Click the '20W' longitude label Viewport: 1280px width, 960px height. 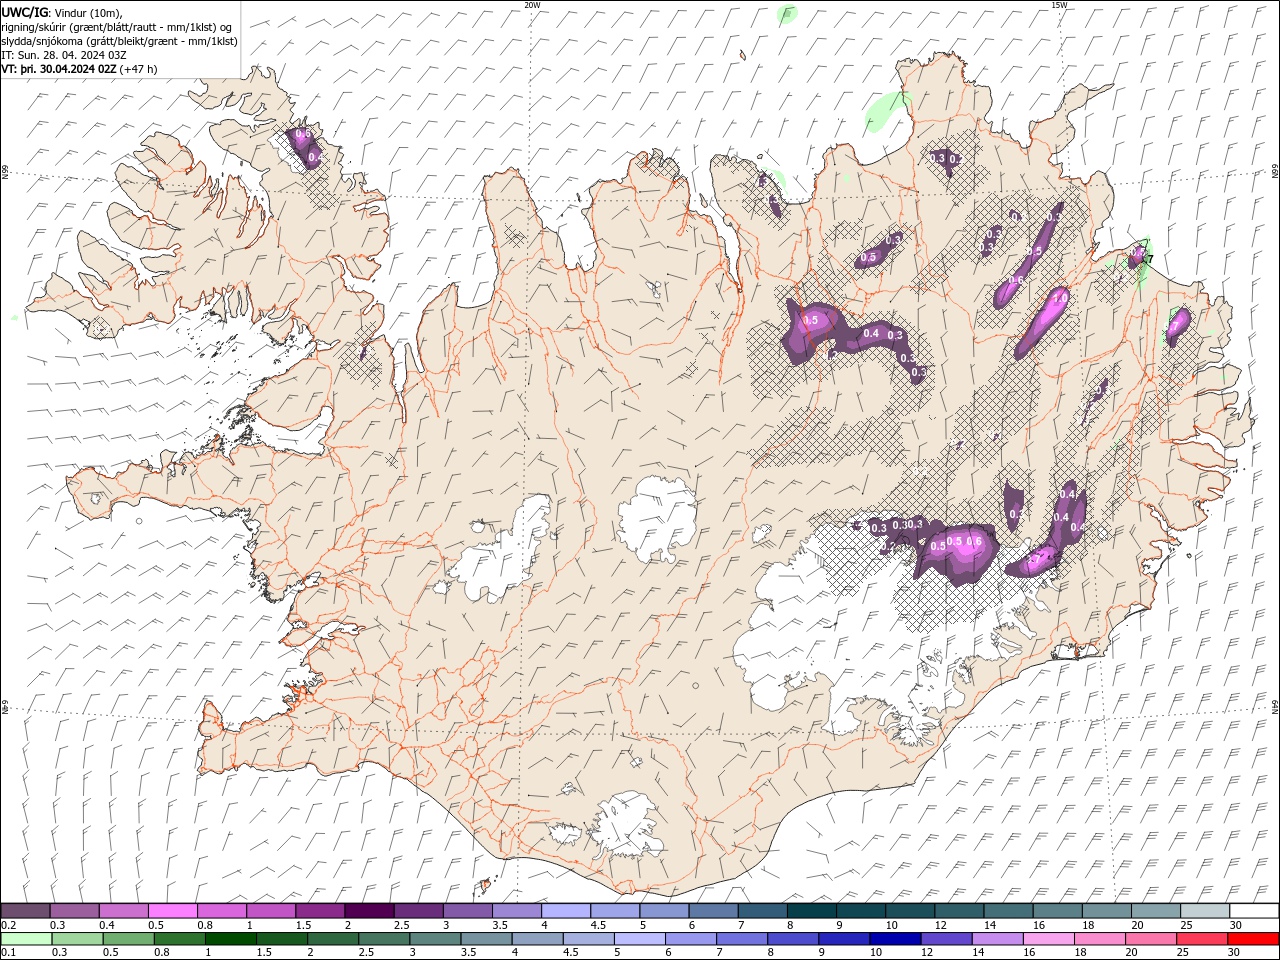pos(533,5)
